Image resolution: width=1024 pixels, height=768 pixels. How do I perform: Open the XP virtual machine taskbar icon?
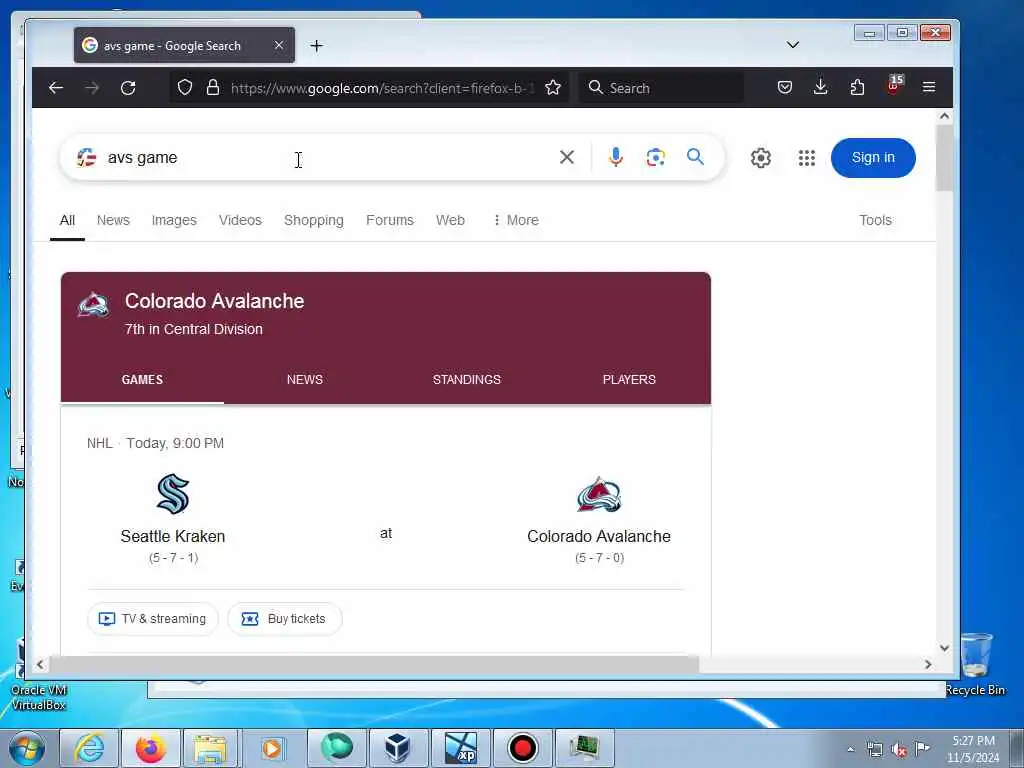click(x=460, y=748)
